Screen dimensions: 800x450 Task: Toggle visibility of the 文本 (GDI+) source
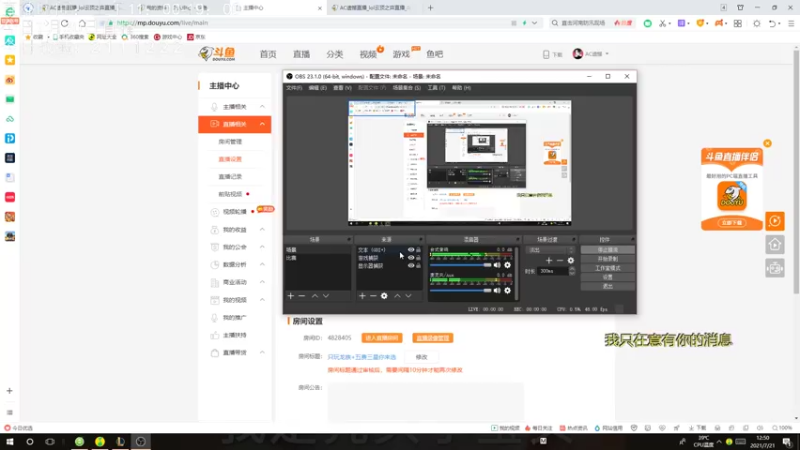411,250
